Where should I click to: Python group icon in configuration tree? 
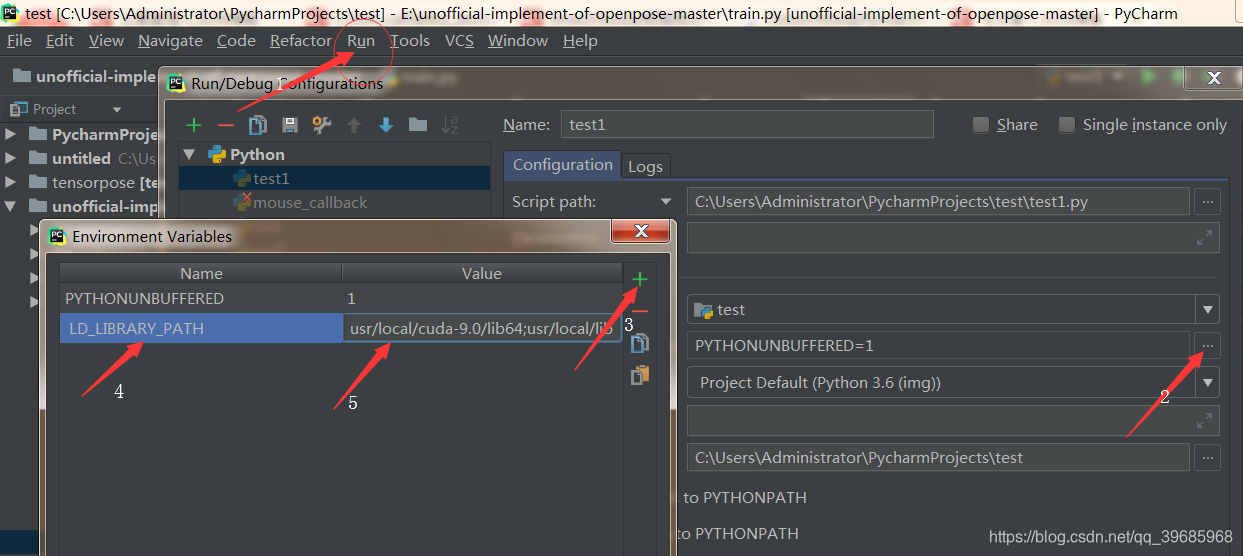point(216,154)
